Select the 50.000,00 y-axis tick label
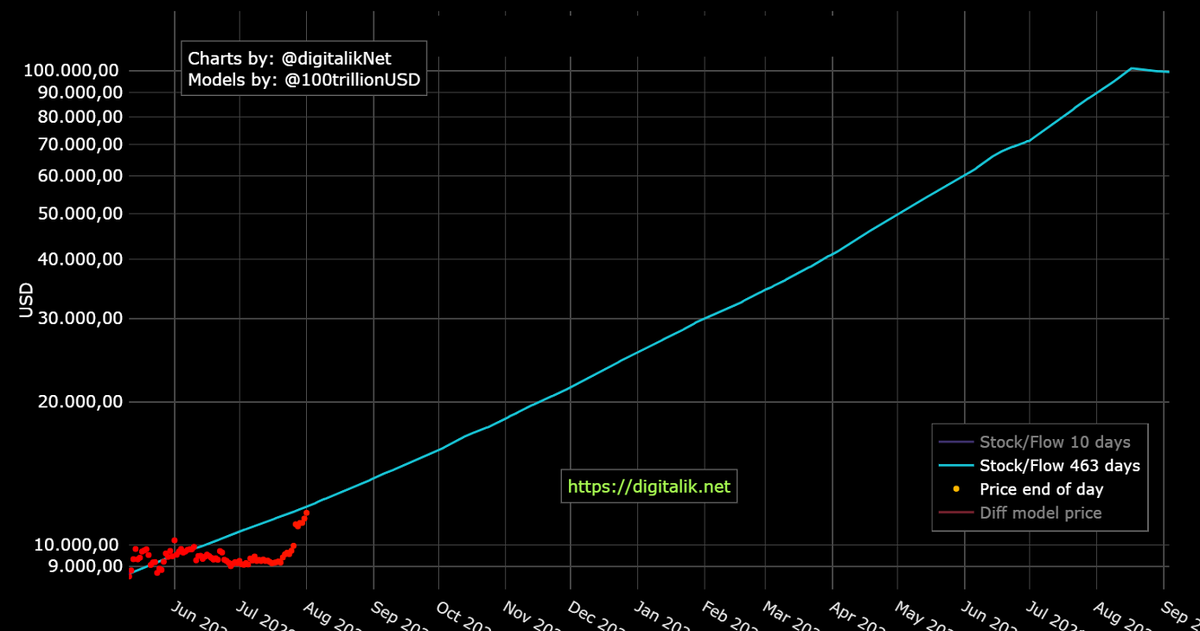The width and height of the screenshot is (1200, 631). tap(82, 213)
